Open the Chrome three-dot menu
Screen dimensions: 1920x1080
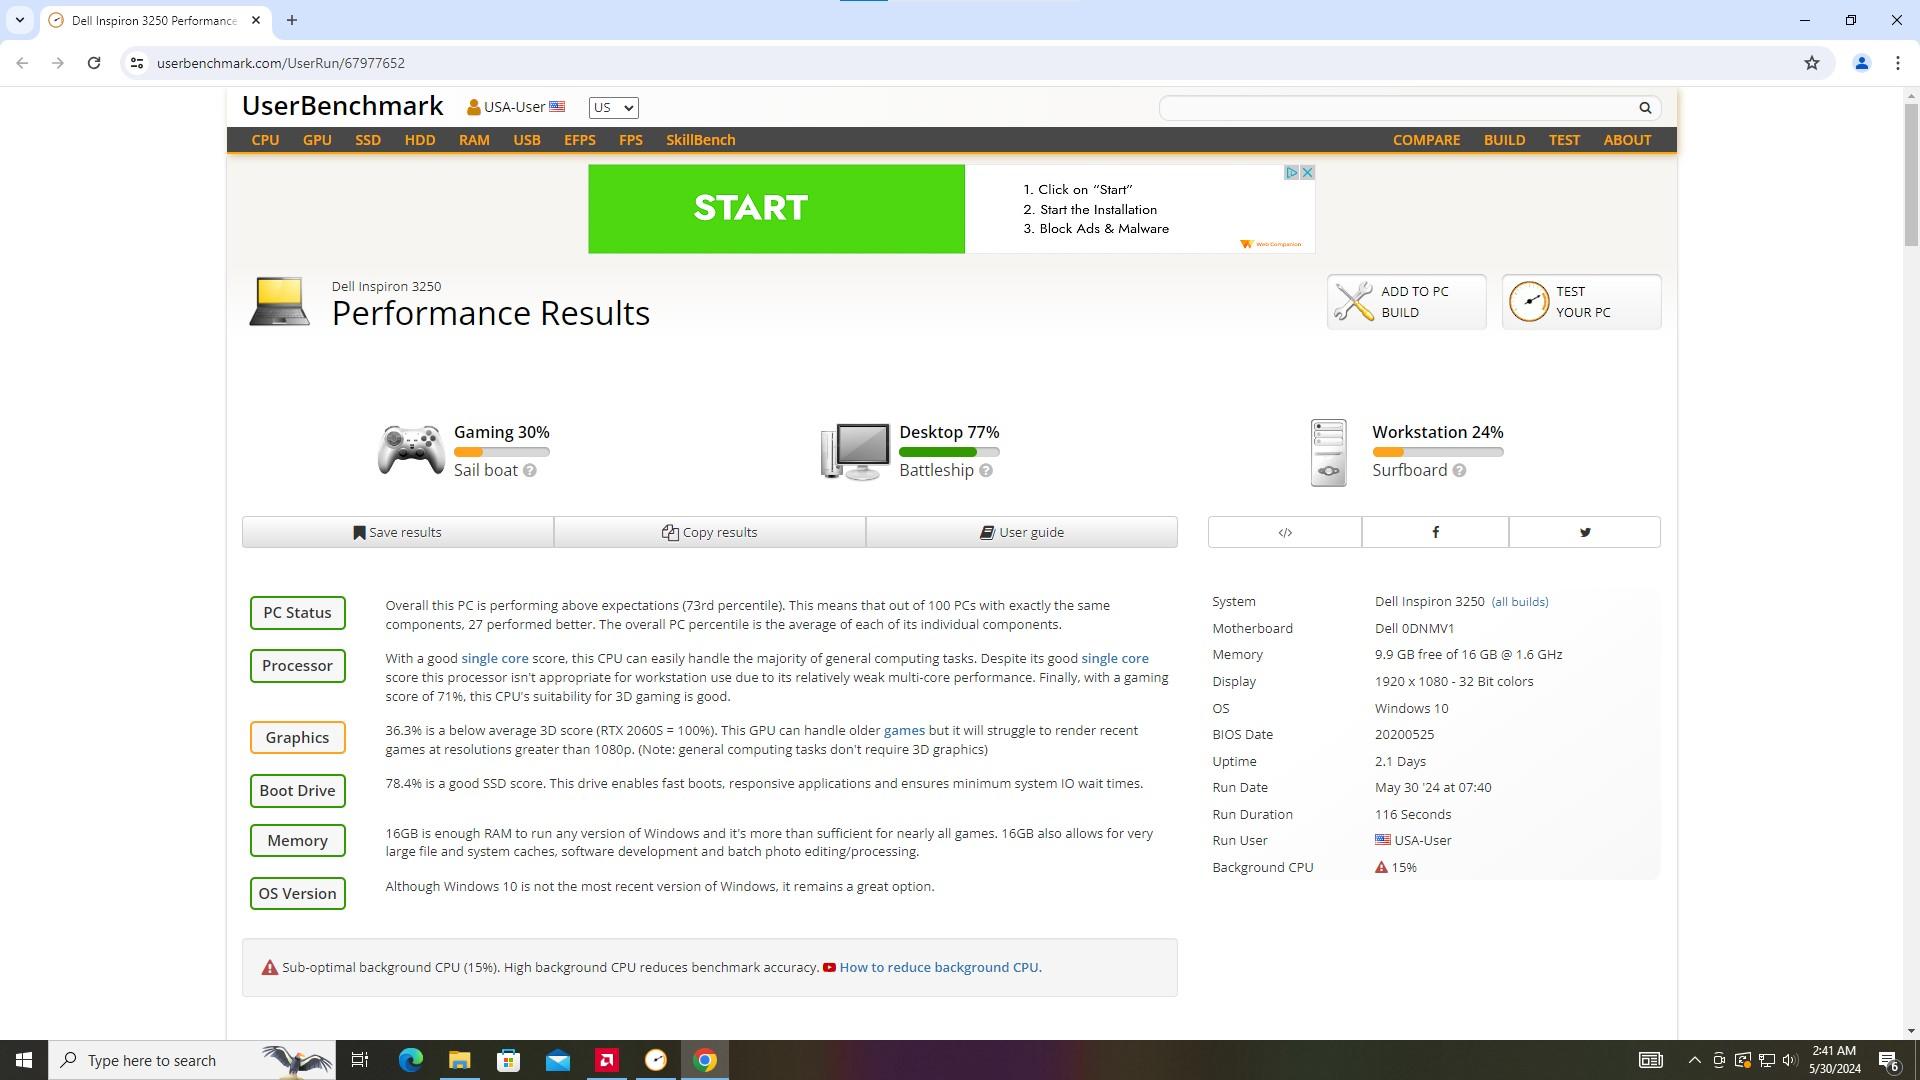click(1897, 63)
